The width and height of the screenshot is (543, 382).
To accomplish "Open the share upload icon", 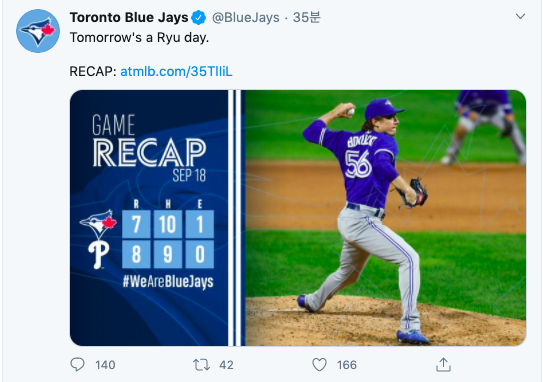I will (x=443, y=364).
